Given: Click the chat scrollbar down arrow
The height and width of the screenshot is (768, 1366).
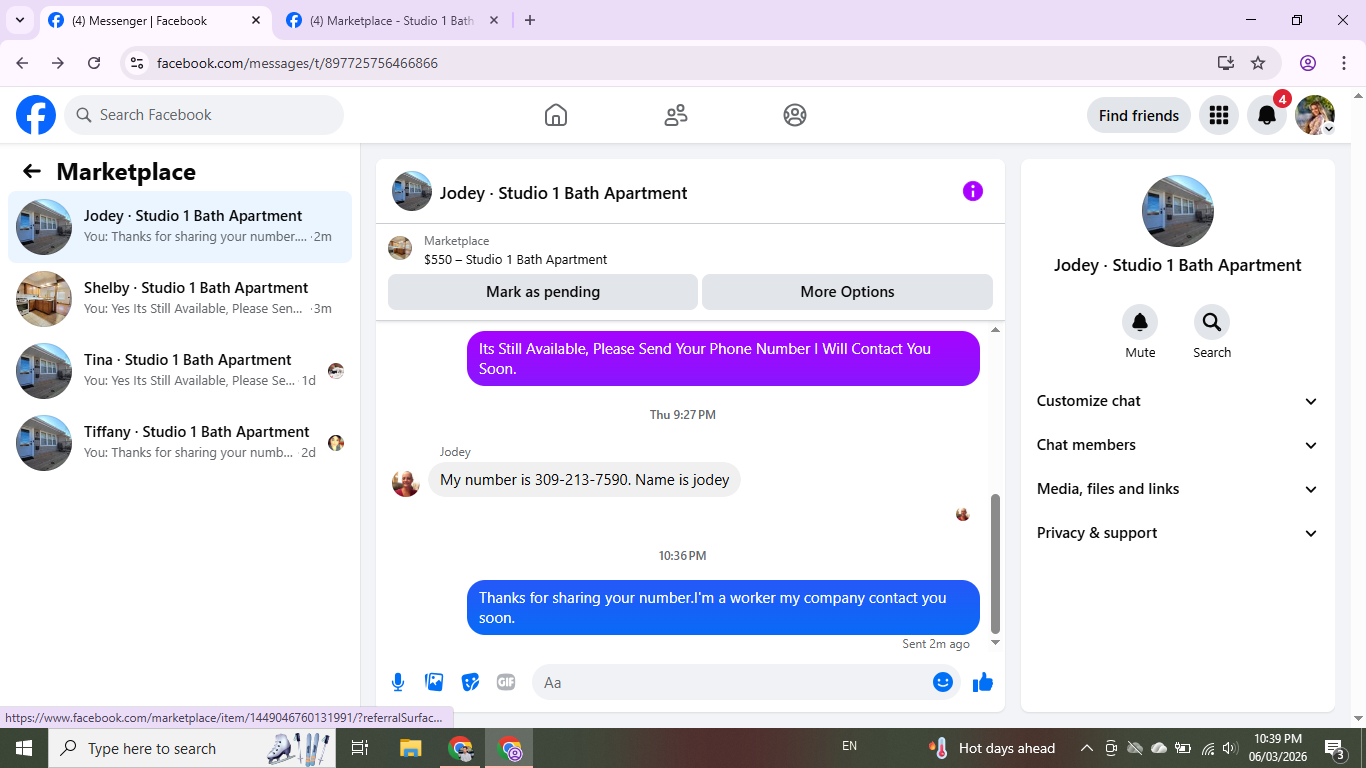Looking at the screenshot, I should (995, 643).
